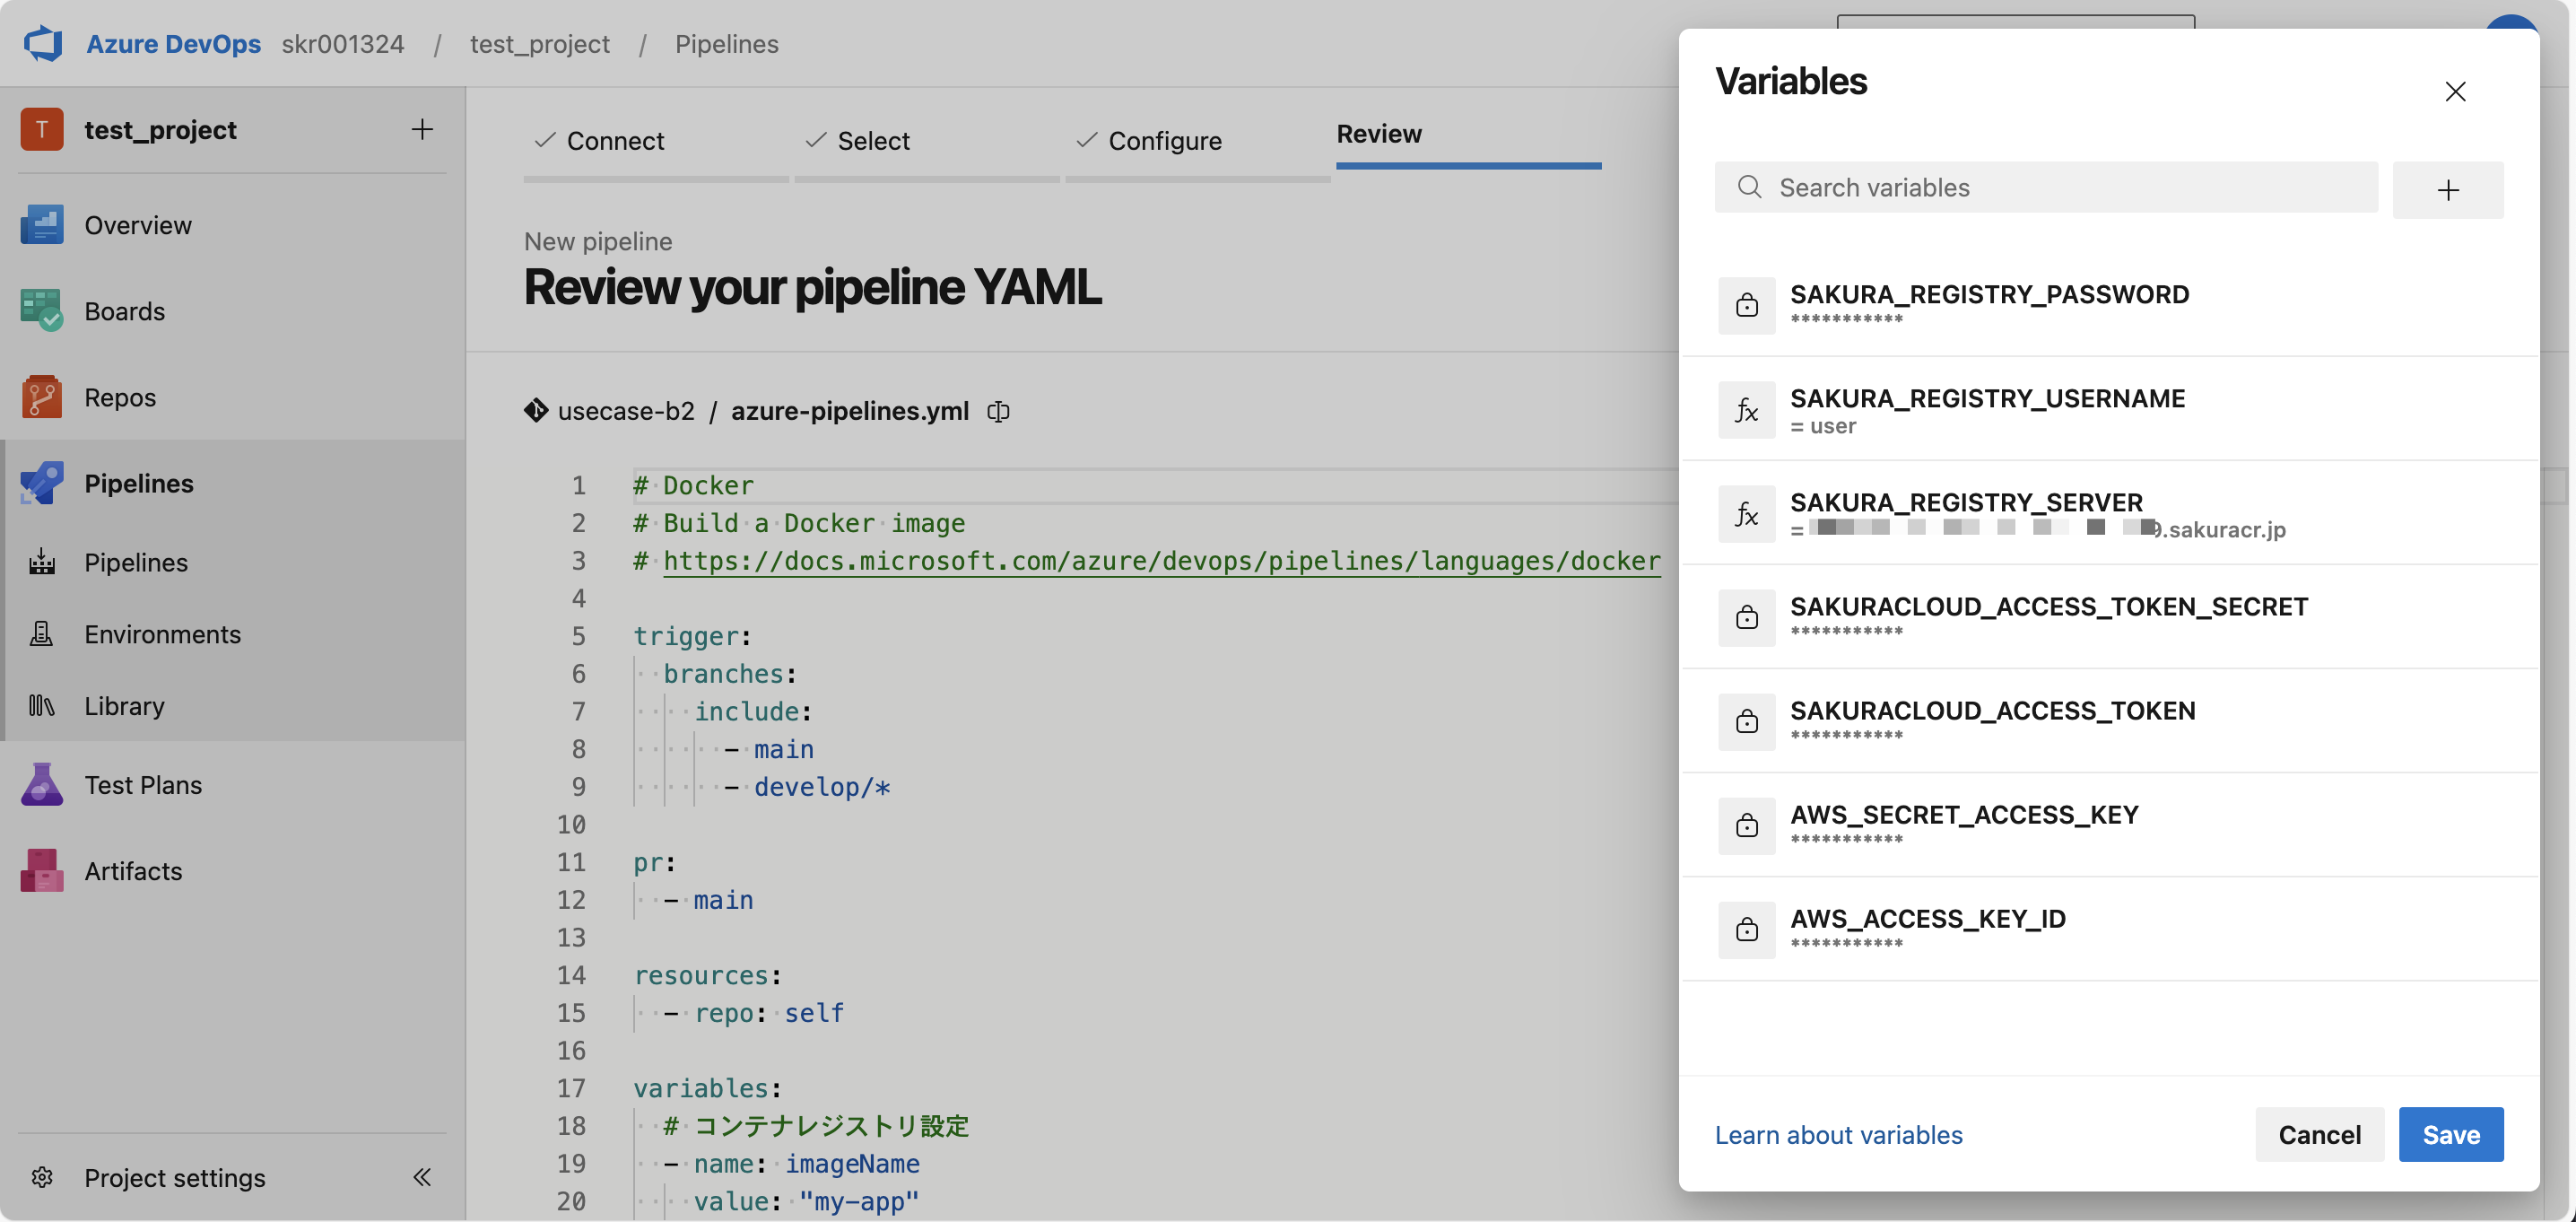Open Artifacts from the sidebar
The height and width of the screenshot is (1222, 2576).
[133, 870]
